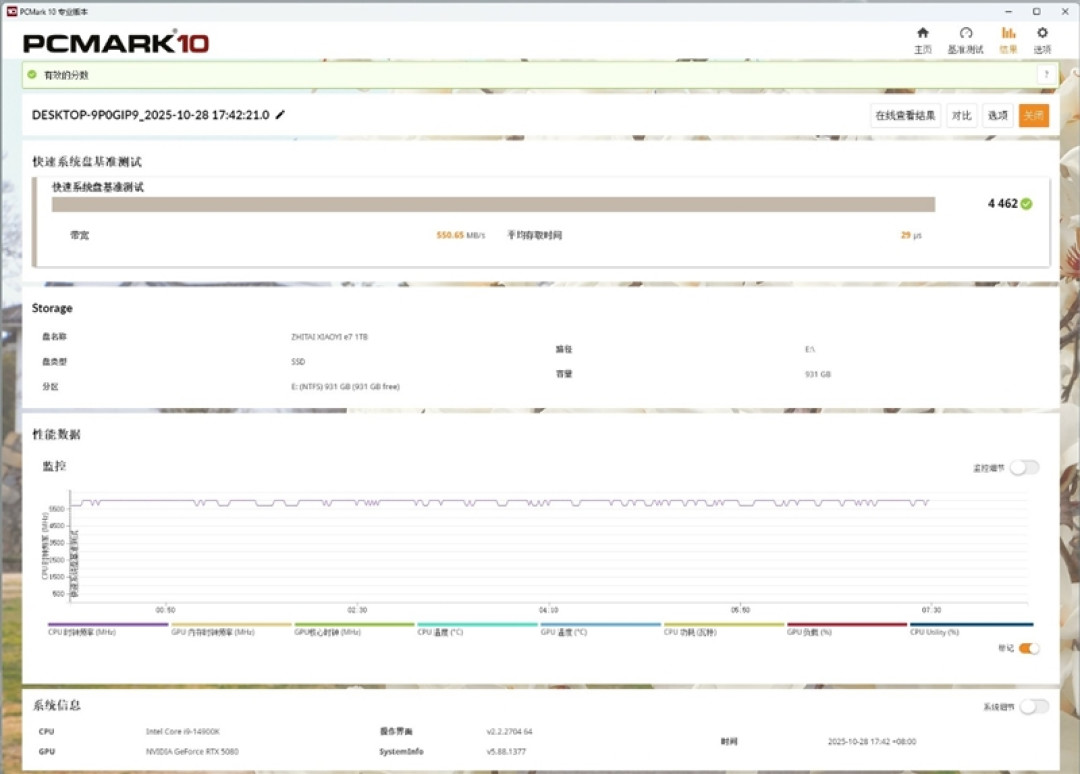This screenshot has height=774, width=1080.
Task: Click the 04:10 marker on monitoring chart
Action: (548, 610)
